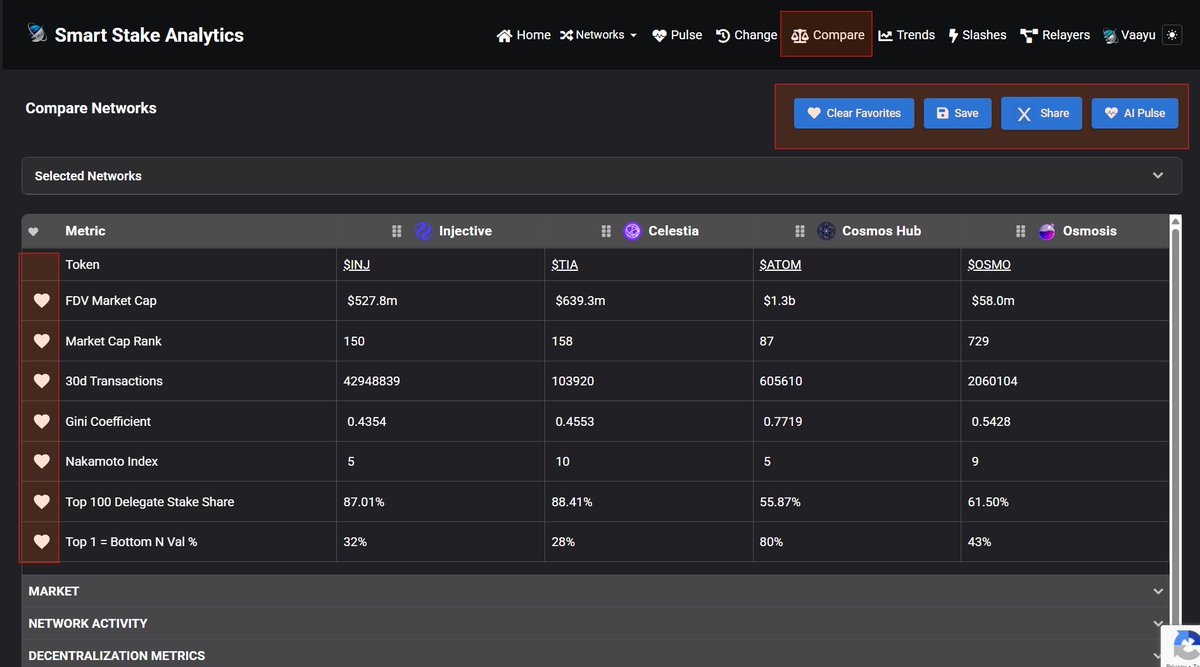
Task: Click Cosmos Hub FDV value $1.3b
Action: (779, 301)
